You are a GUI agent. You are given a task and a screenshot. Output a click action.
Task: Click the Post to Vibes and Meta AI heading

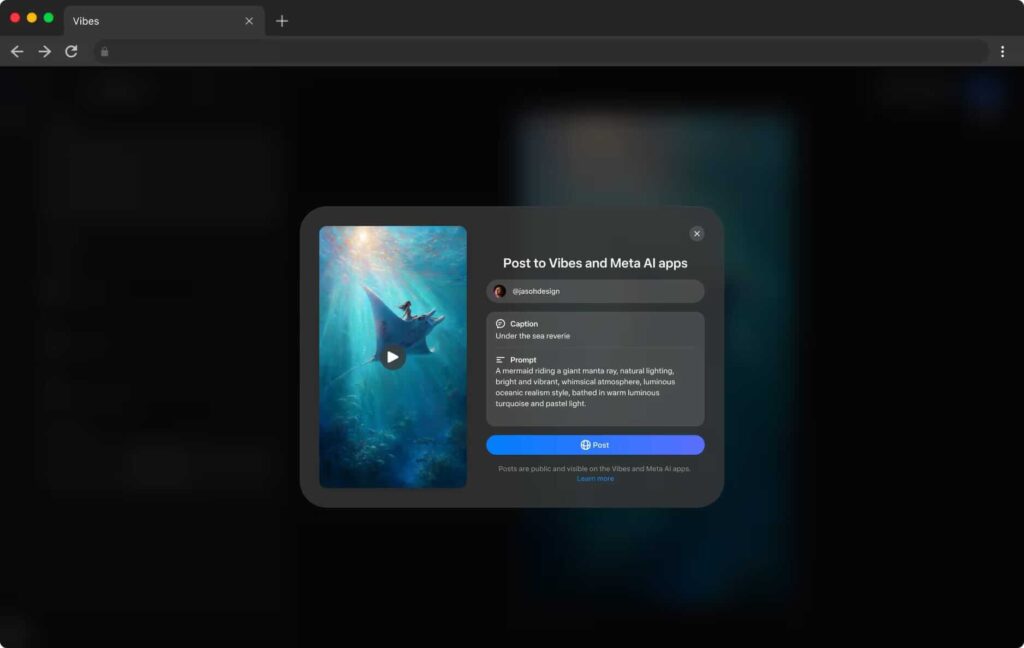[x=595, y=262]
